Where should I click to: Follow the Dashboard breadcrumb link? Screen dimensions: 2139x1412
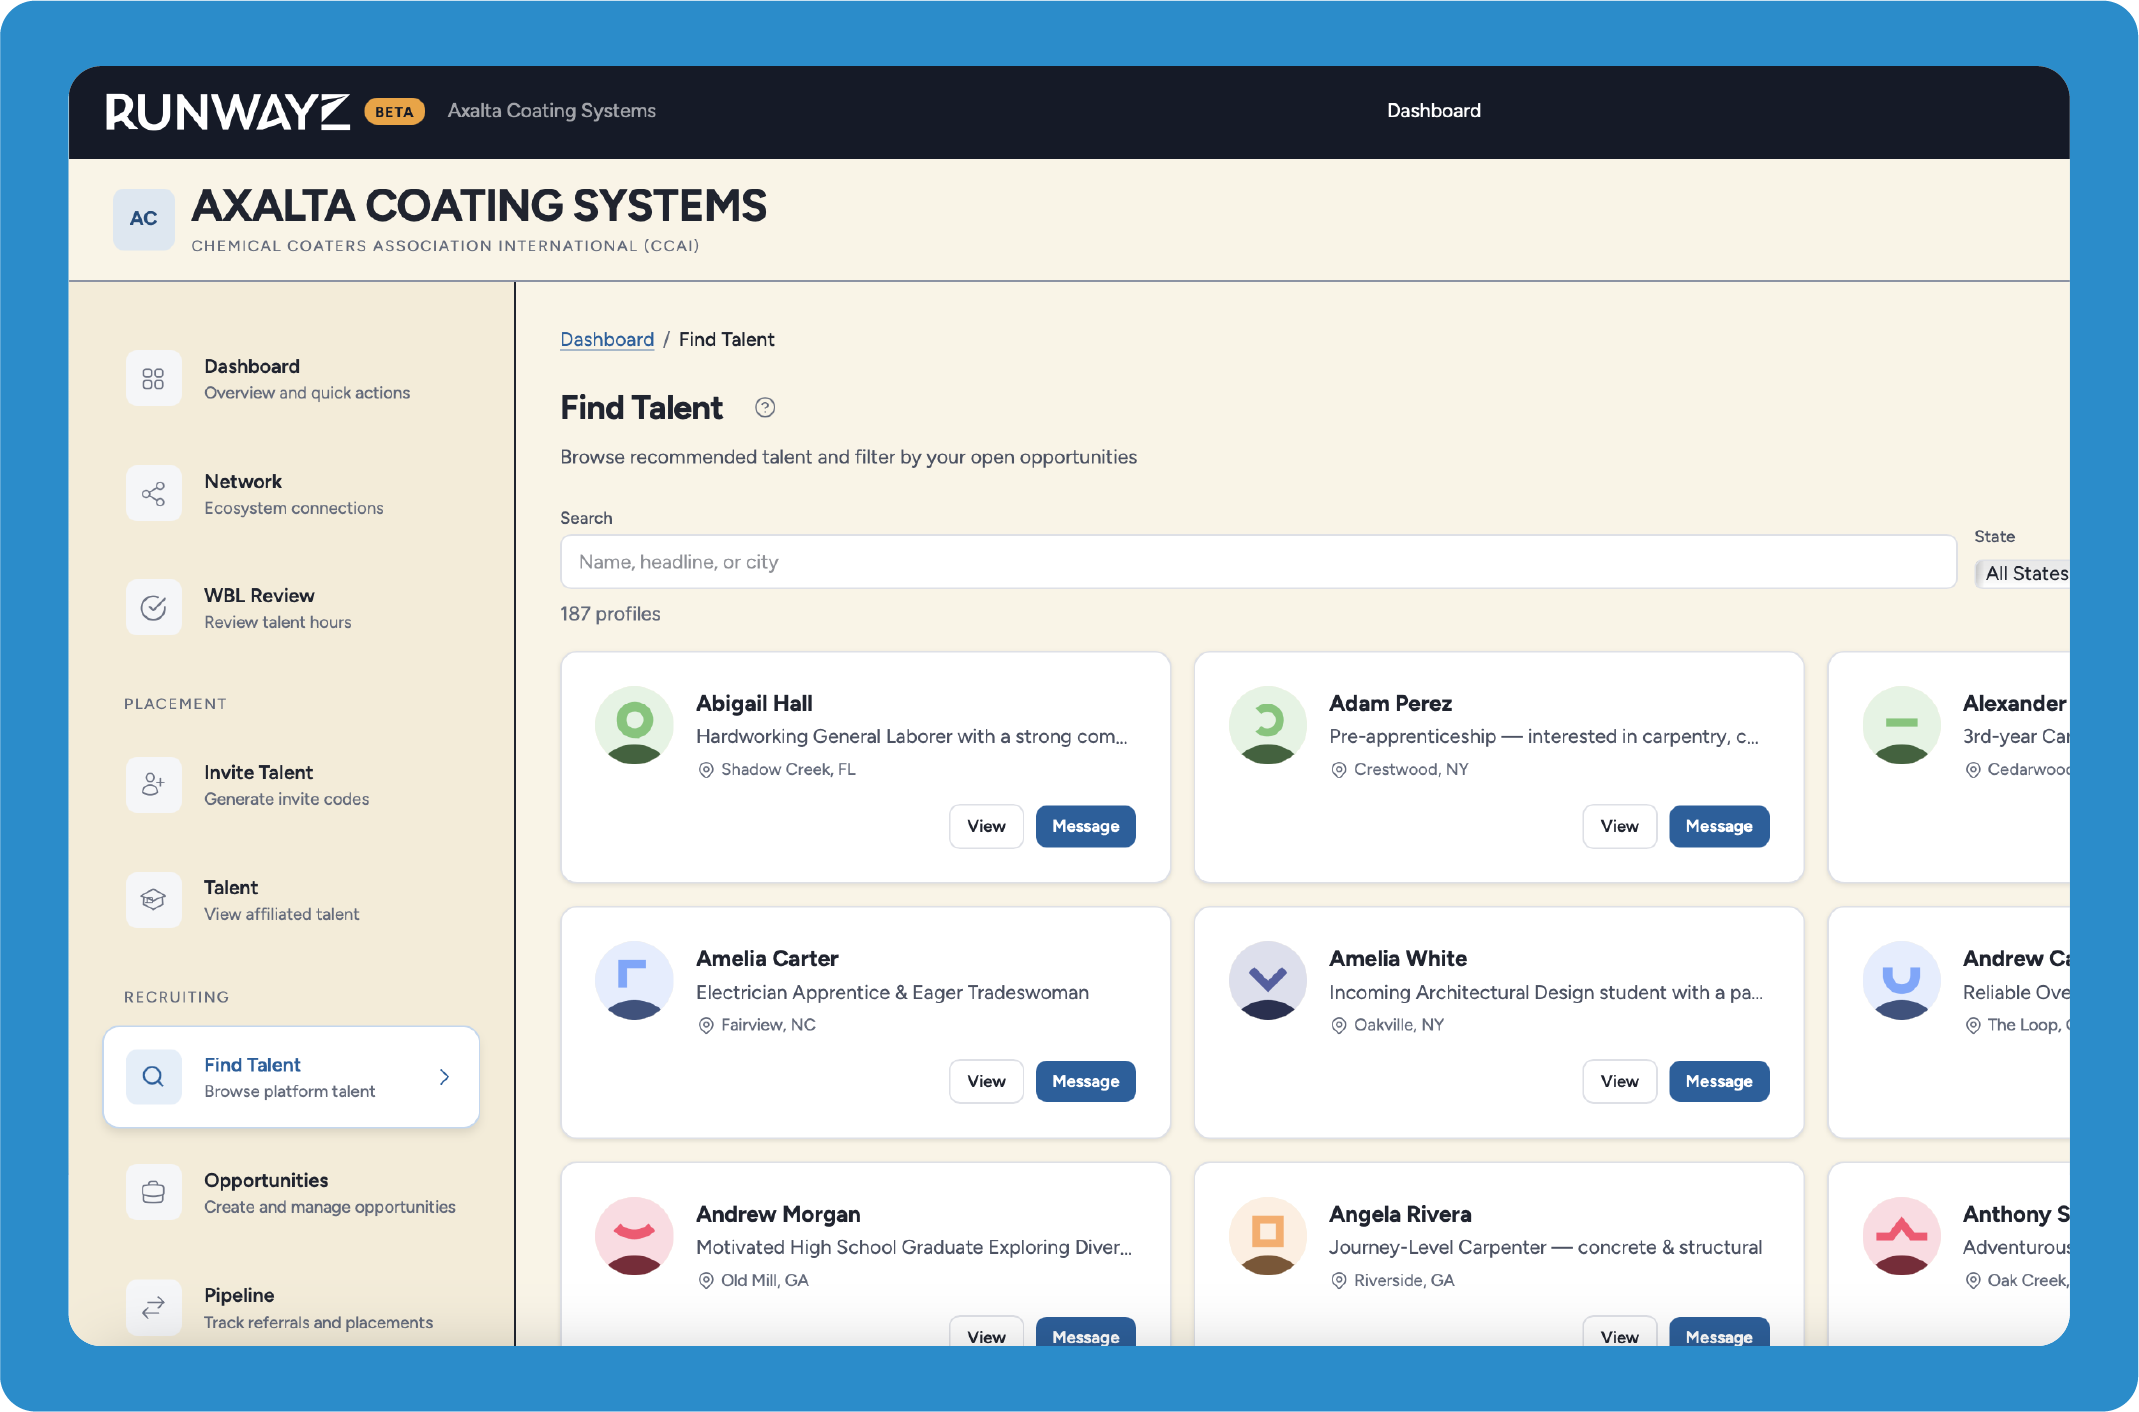coord(607,340)
